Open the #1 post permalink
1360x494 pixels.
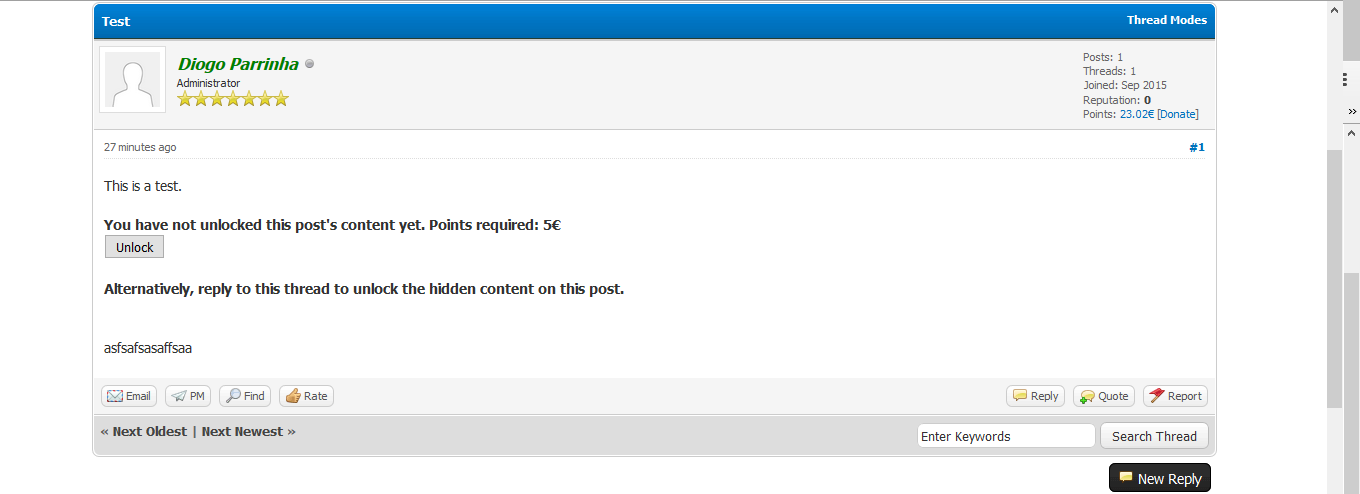tap(1196, 147)
